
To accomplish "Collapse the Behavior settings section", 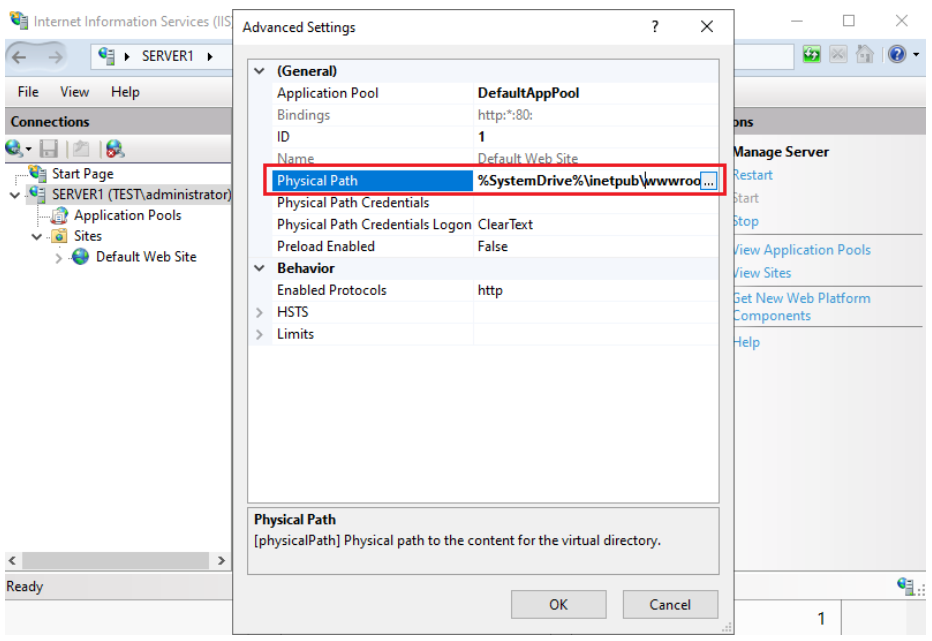I will 260,268.
